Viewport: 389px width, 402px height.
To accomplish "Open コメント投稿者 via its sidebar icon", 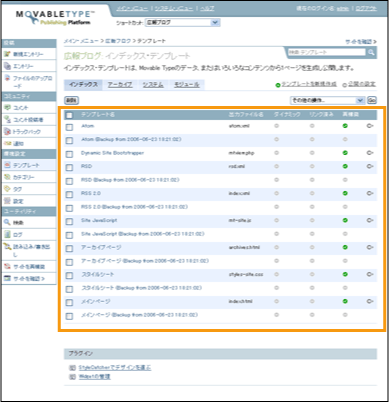I will [x=7, y=119].
